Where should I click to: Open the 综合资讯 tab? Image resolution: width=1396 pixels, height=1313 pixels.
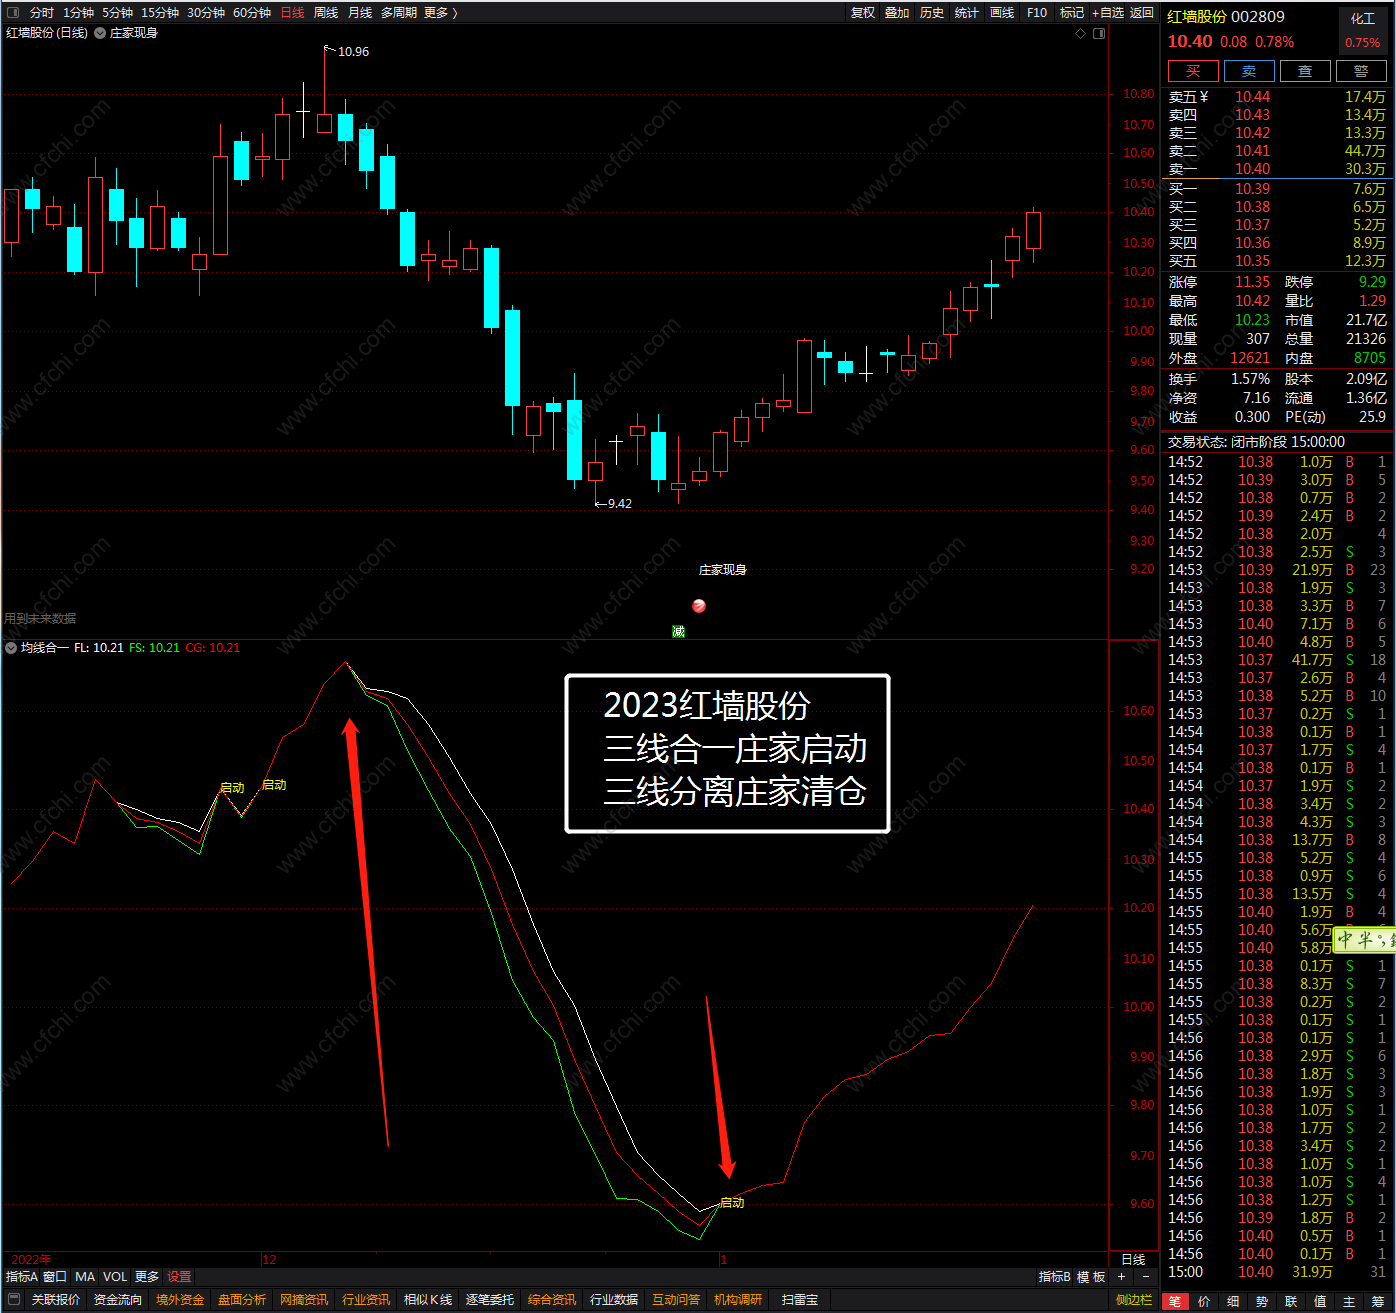coord(552,1300)
